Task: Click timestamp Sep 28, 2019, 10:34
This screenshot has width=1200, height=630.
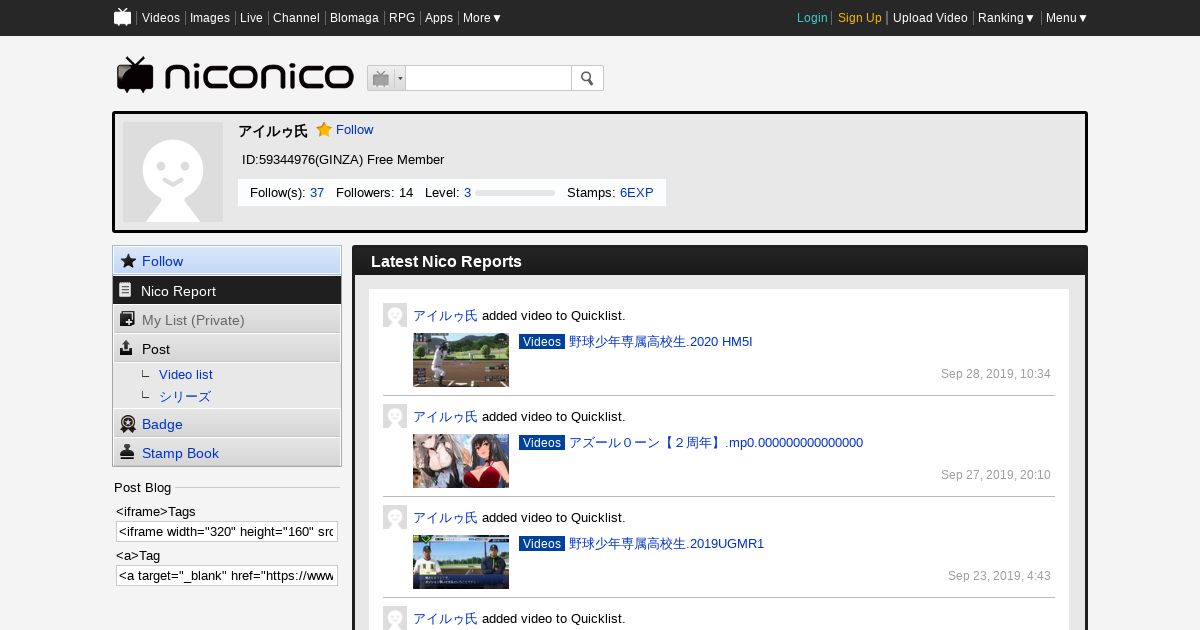Action: click(995, 374)
